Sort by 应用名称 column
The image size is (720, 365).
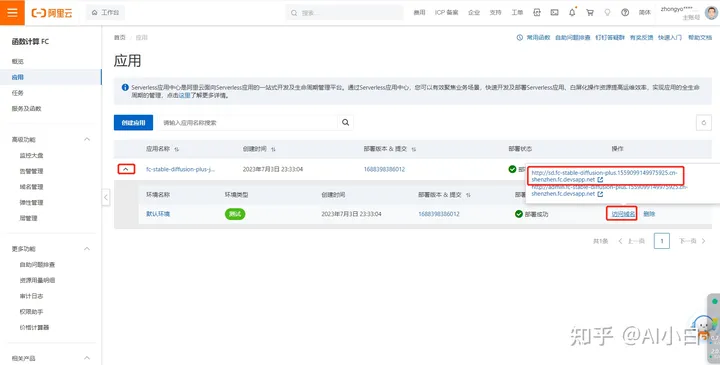coord(177,149)
